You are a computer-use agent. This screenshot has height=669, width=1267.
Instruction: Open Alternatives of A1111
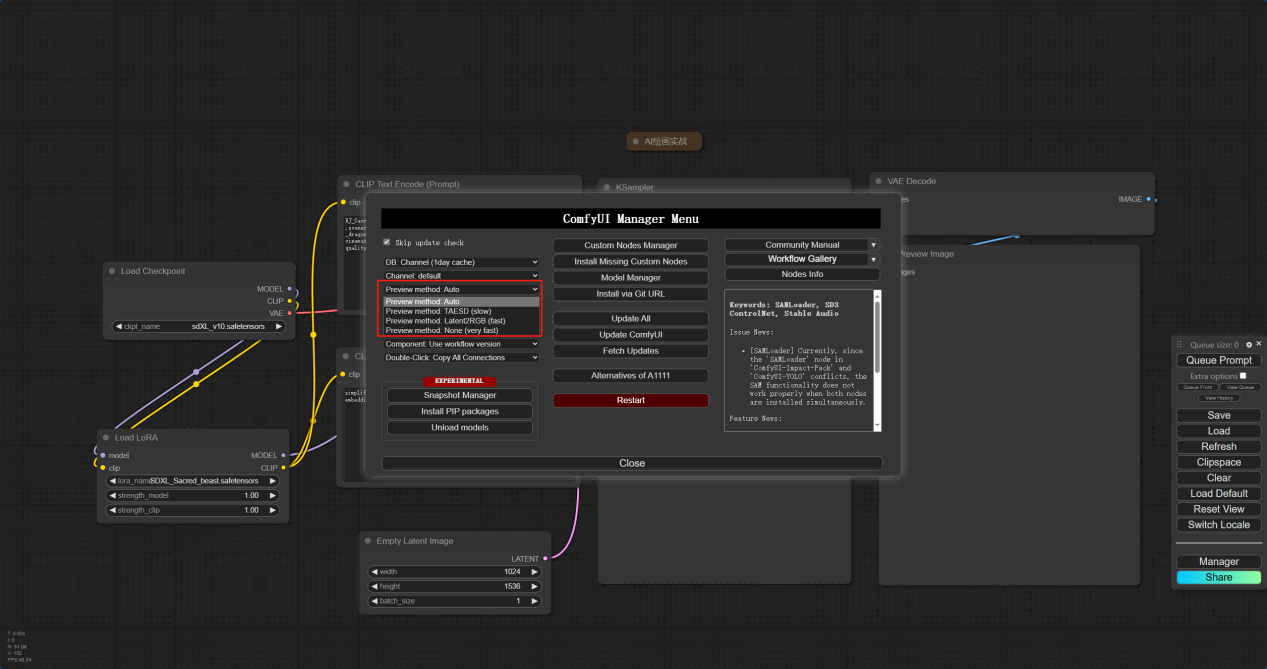(631, 376)
